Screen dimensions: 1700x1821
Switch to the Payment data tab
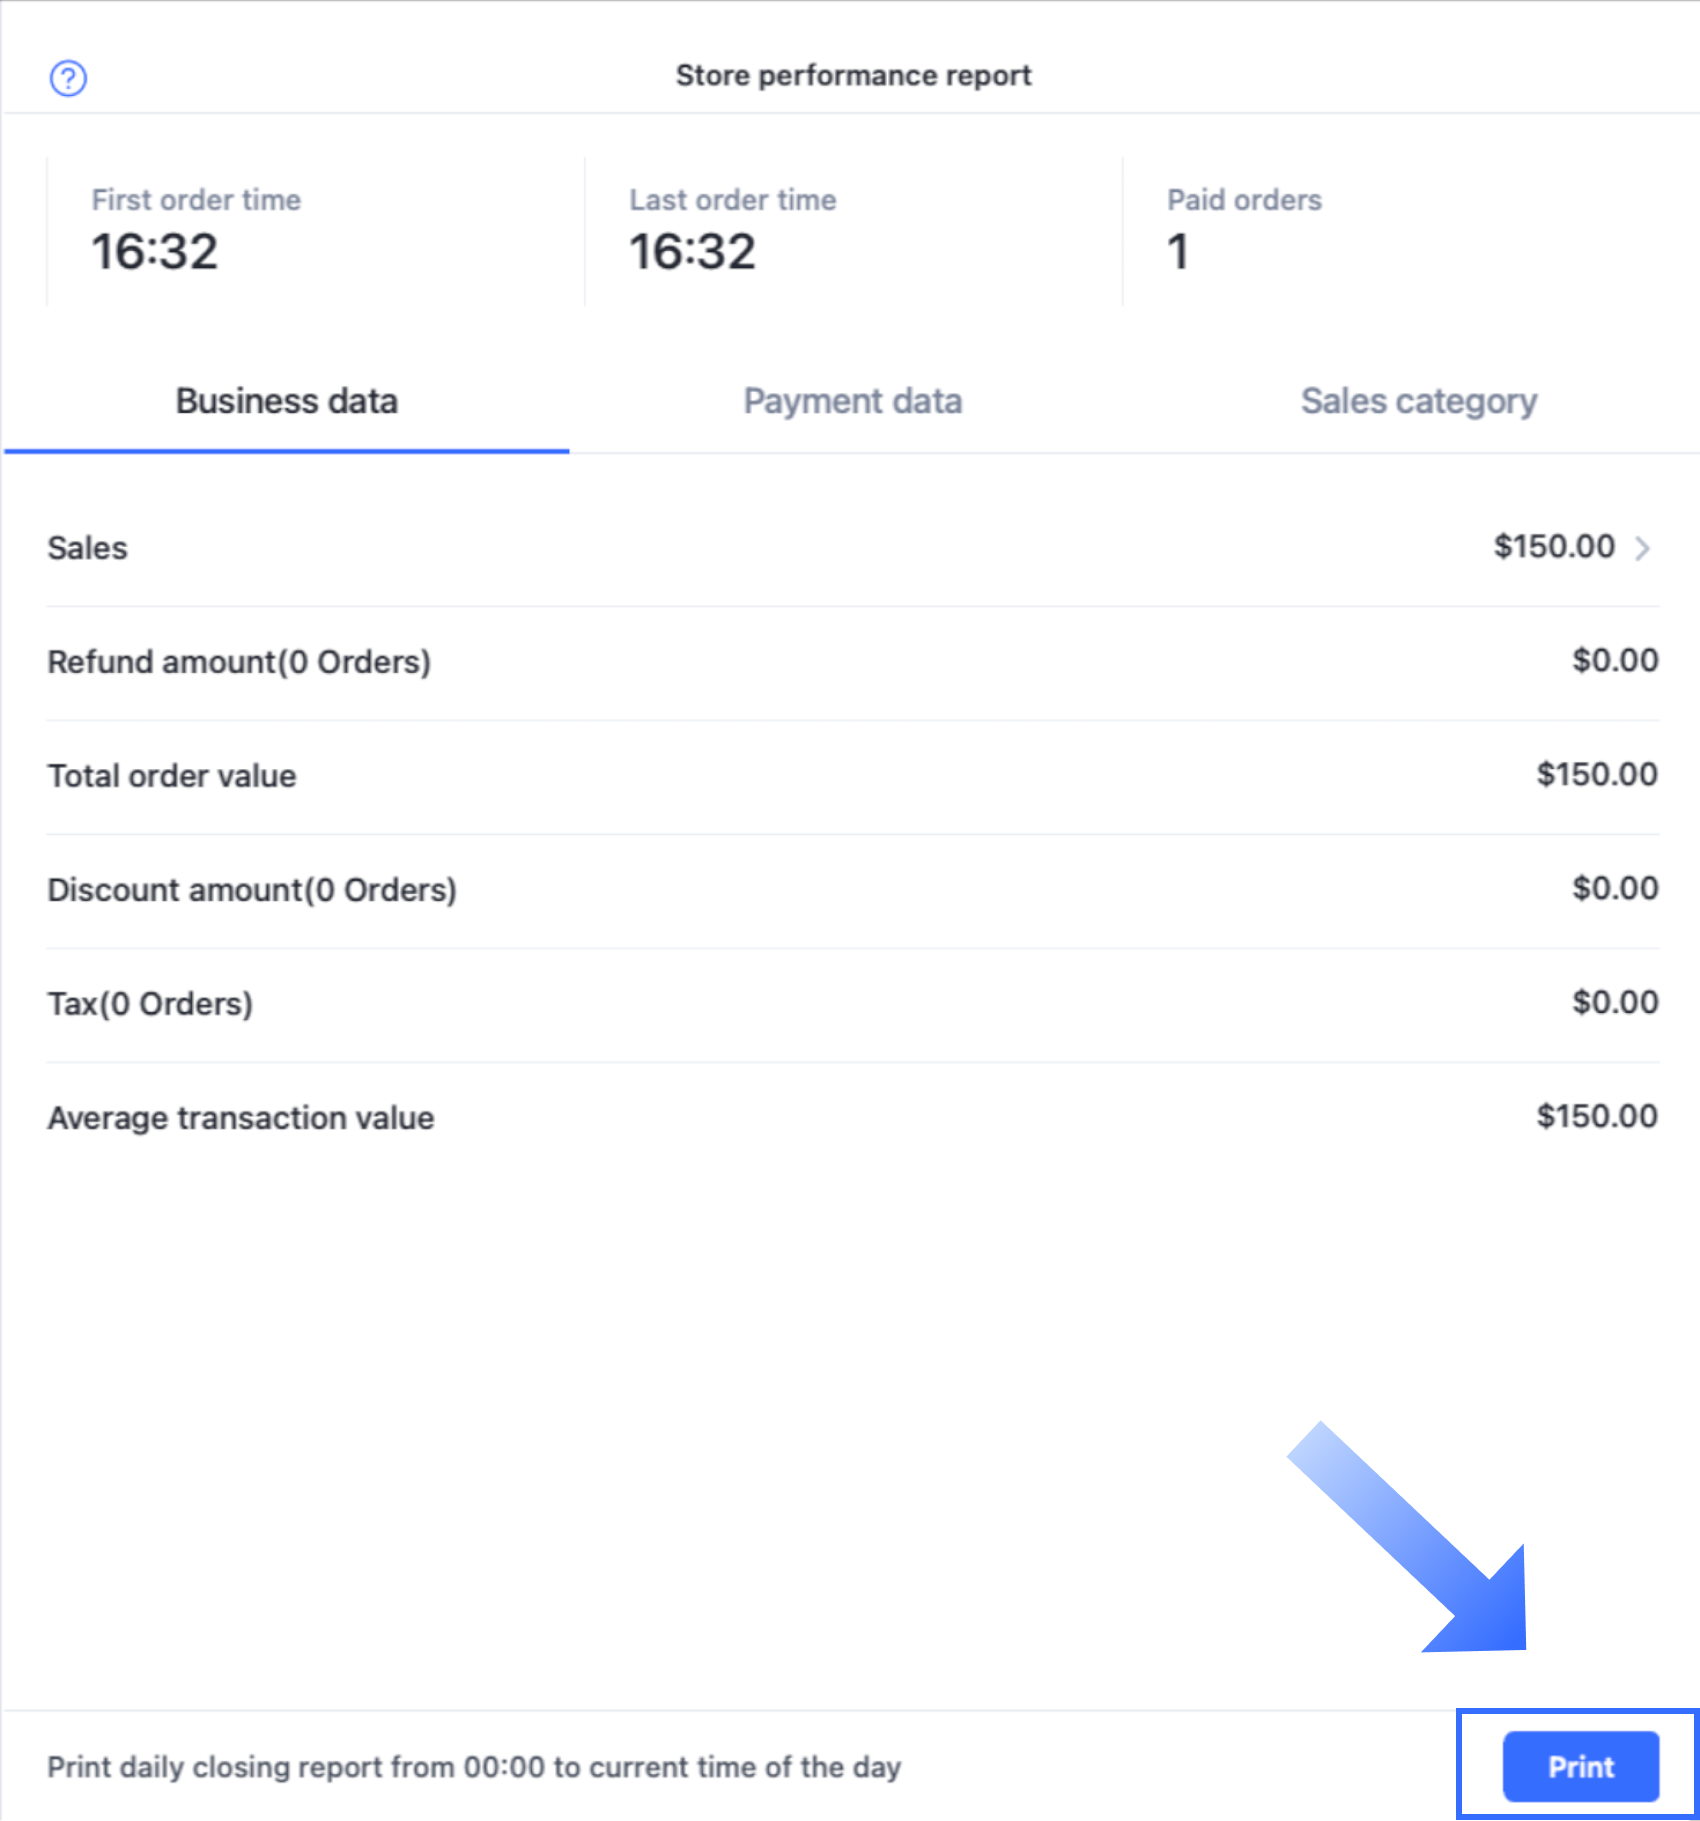(852, 401)
